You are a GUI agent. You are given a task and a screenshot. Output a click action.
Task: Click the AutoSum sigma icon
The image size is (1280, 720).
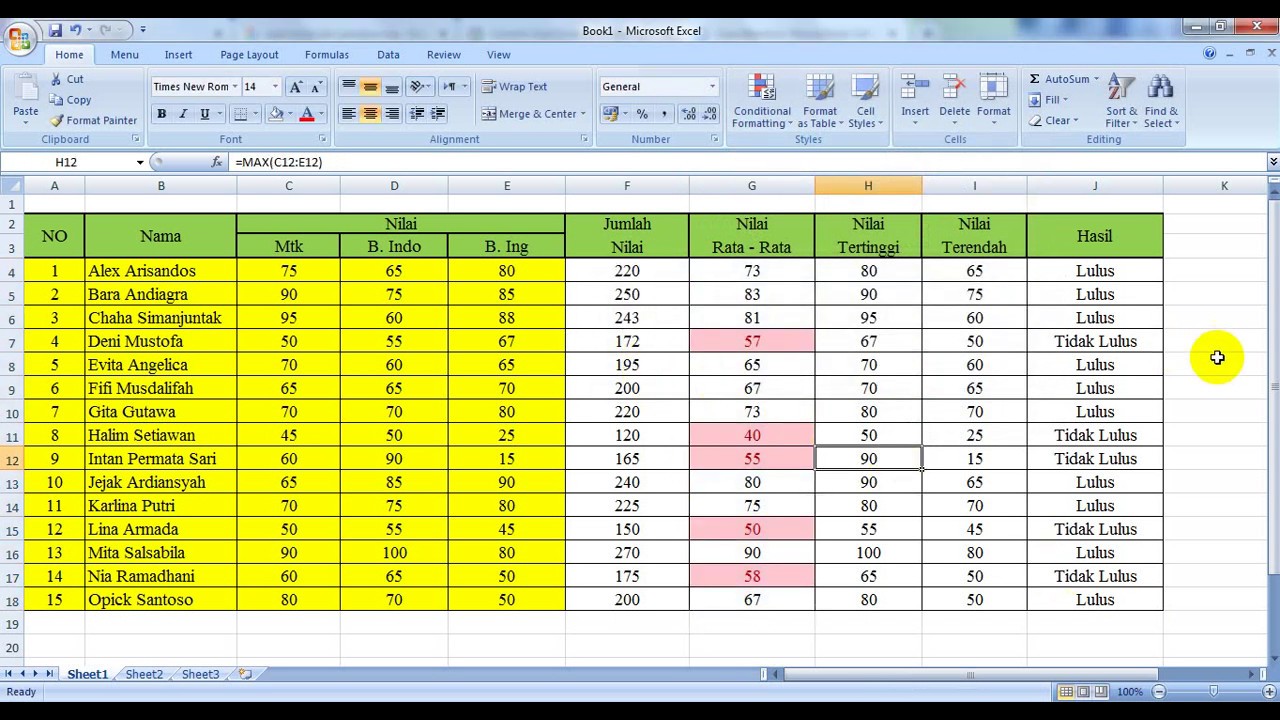[x=1035, y=79]
